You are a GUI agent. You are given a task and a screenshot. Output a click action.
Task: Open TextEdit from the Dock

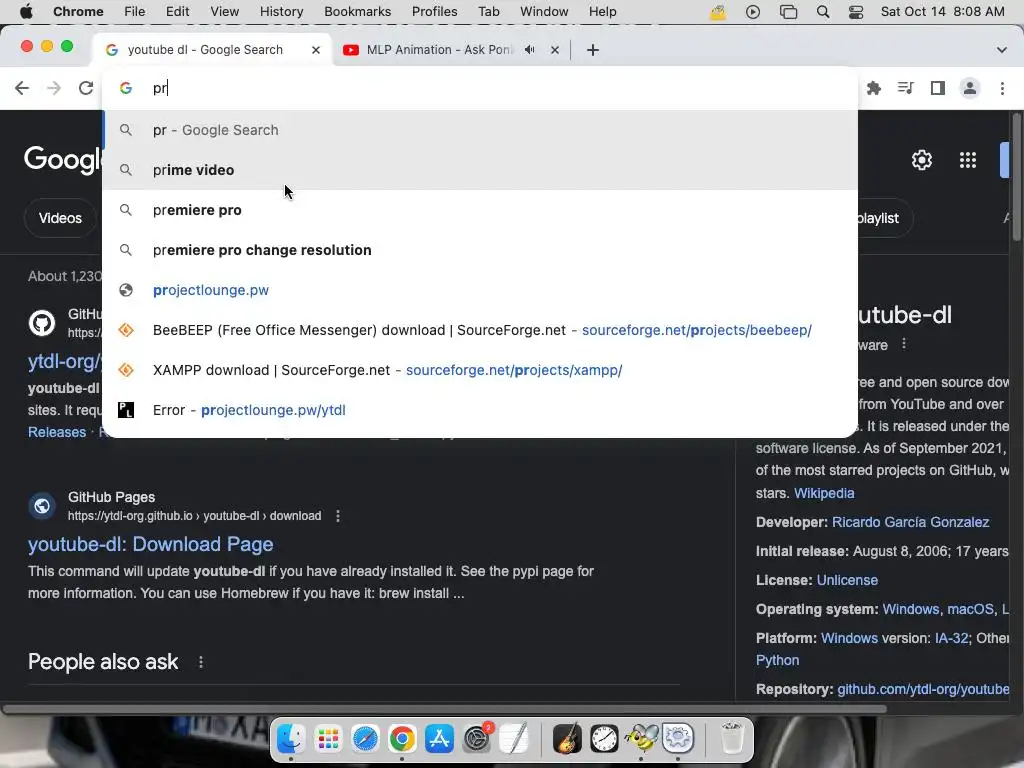pos(514,739)
